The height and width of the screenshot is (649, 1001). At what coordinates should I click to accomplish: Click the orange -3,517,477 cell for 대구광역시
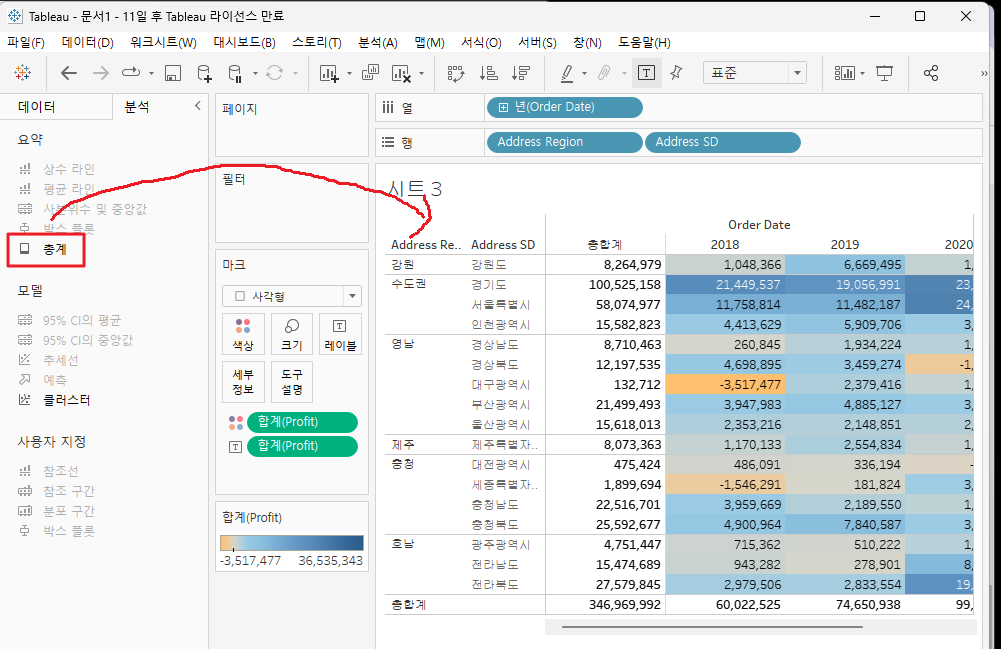tap(725, 385)
